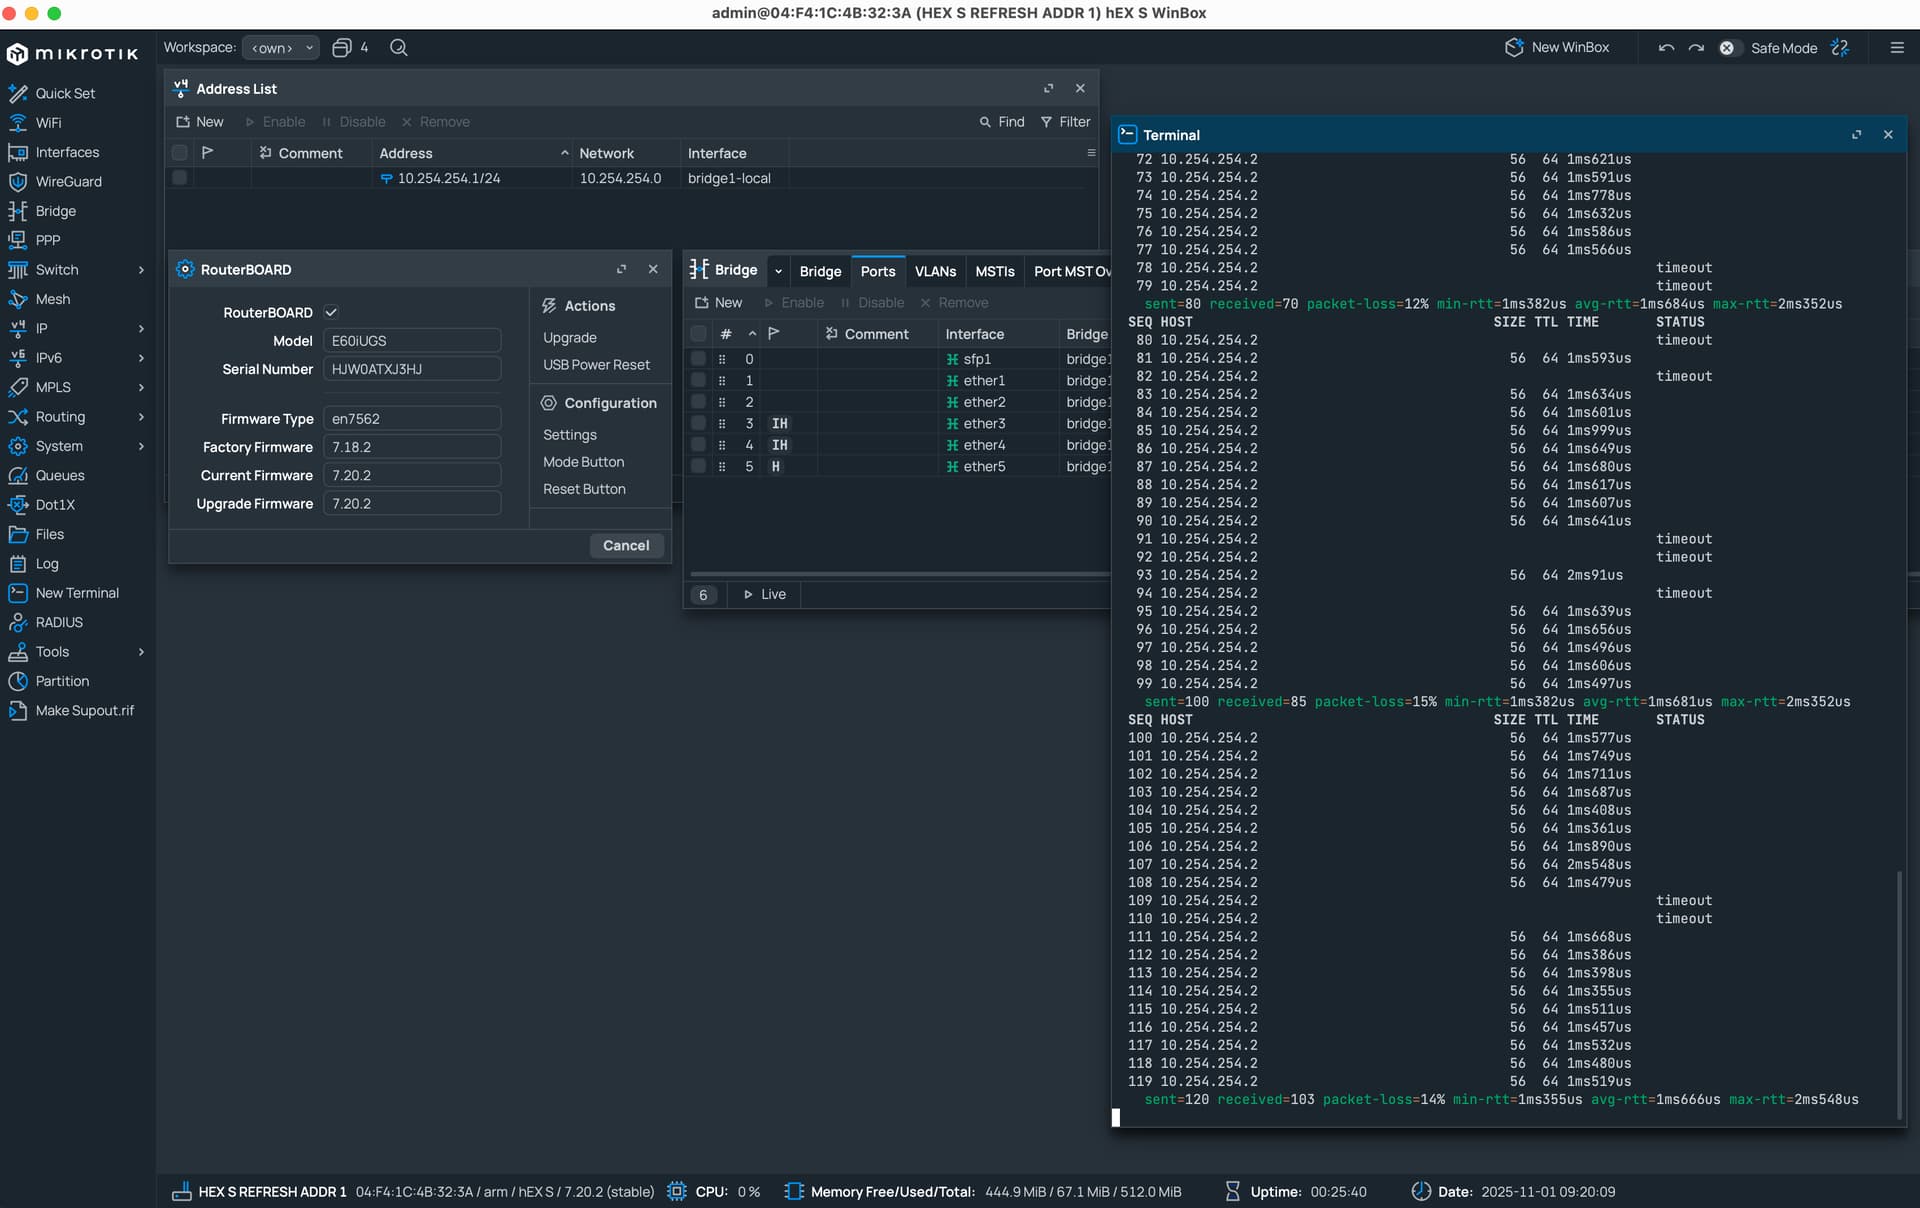The image size is (1920, 1208).
Task: Switch to the MSTIs tab
Action: pos(994,271)
